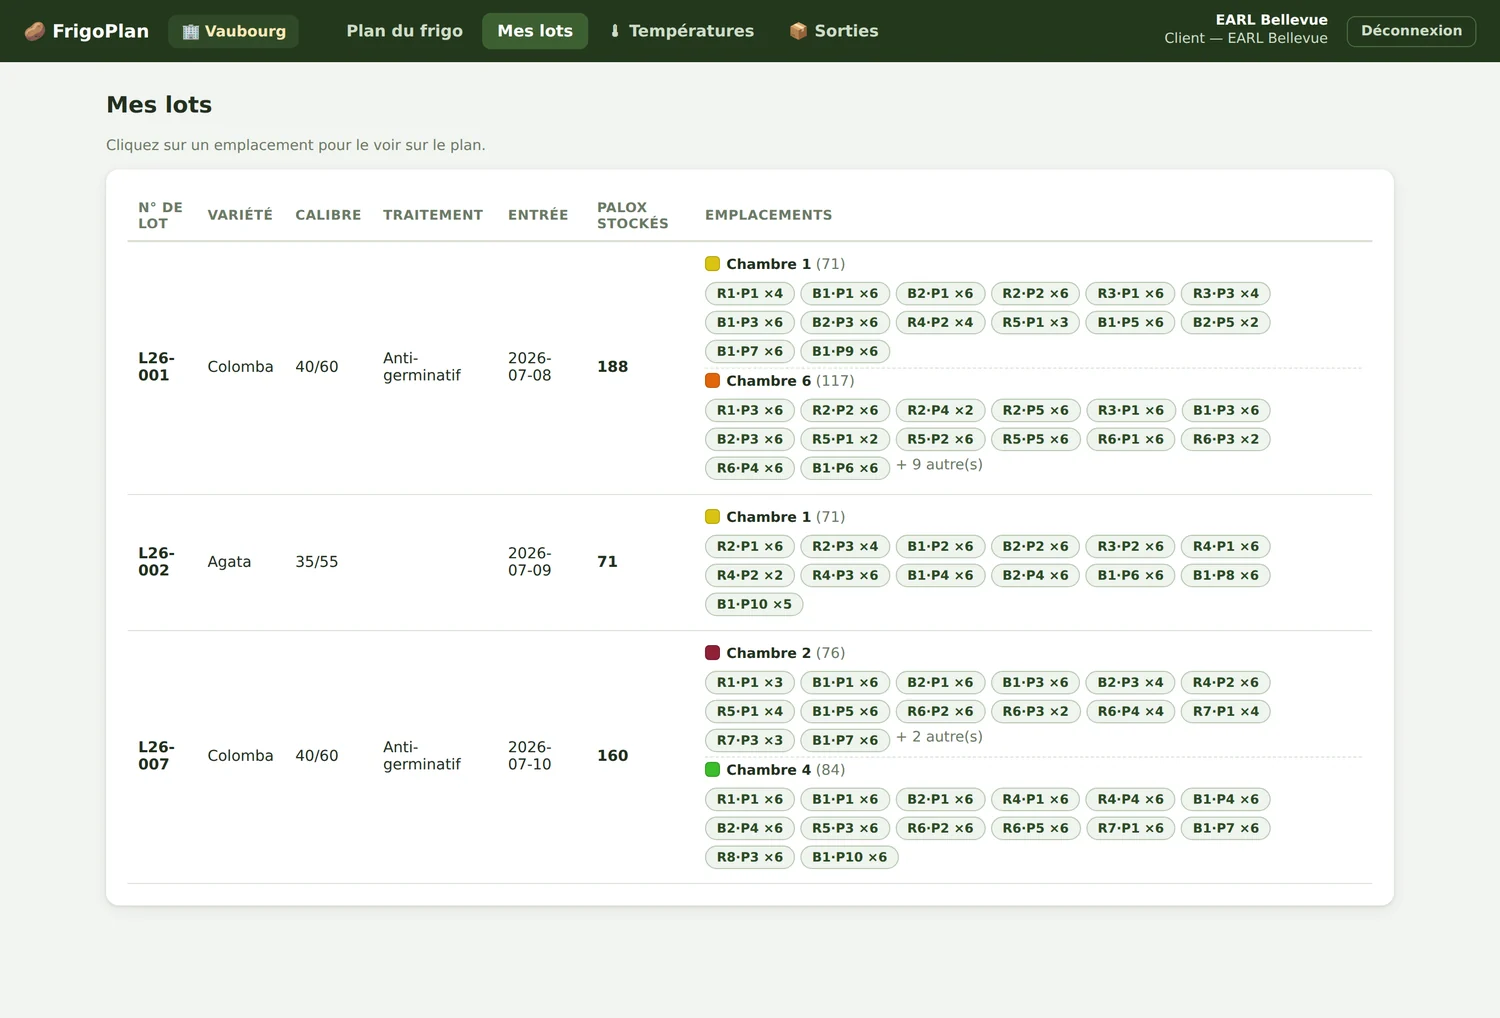
Task: Click the Emplacements column header
Action: pos(768,215)
